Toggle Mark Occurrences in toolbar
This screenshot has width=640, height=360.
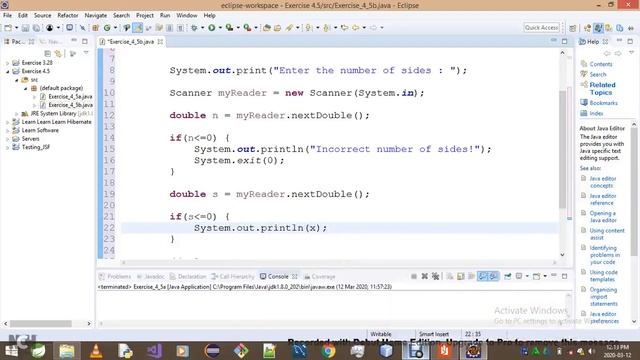138,28
